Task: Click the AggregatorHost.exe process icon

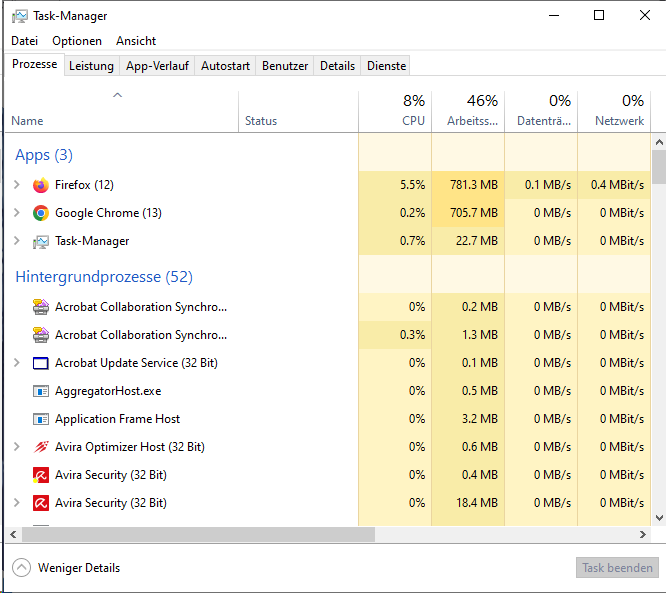Action: click(41, 391)
